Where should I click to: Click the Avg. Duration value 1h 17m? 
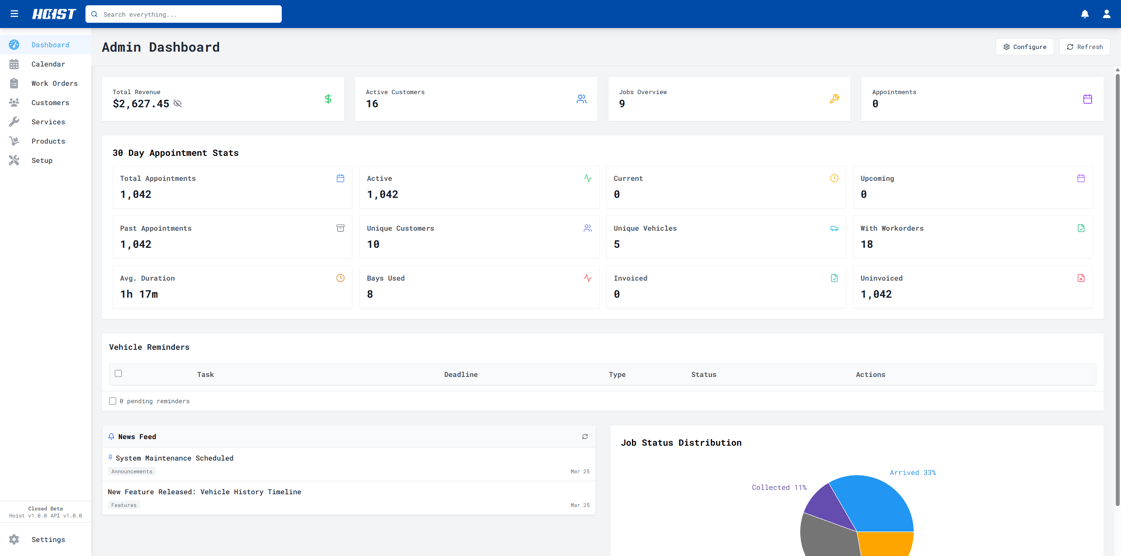point(139,294)
